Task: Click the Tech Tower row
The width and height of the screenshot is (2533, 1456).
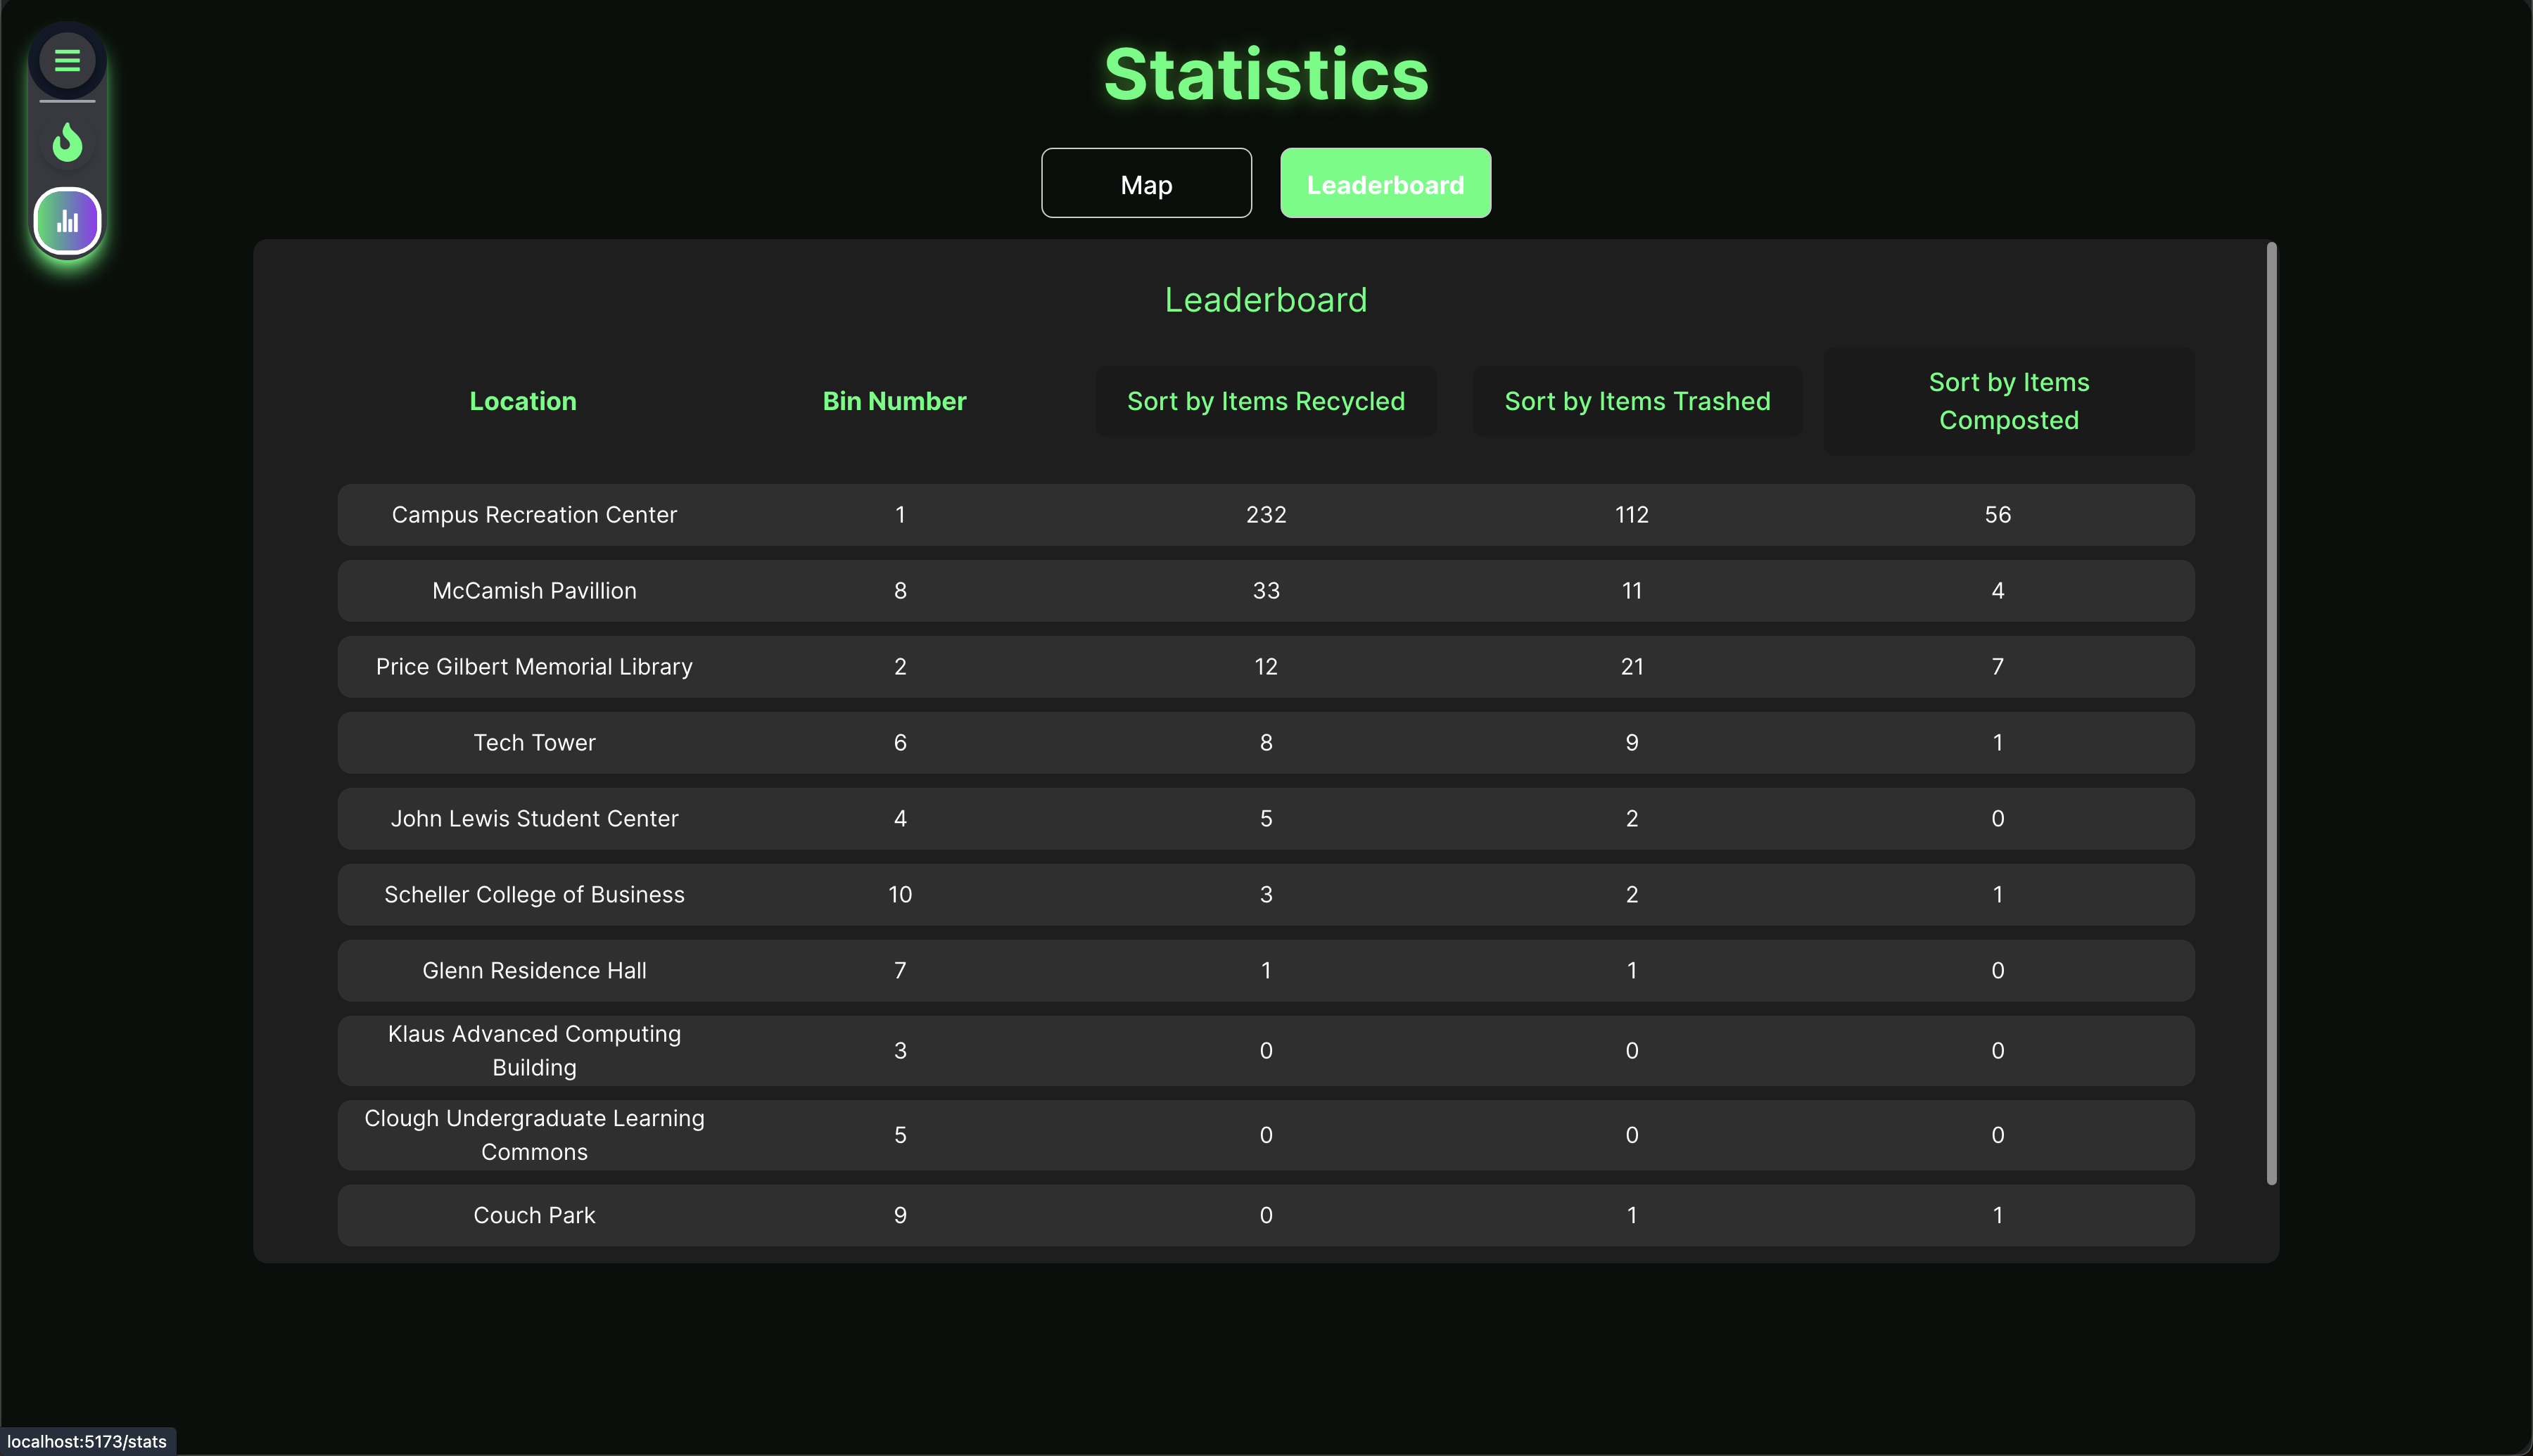Action: 534,743
